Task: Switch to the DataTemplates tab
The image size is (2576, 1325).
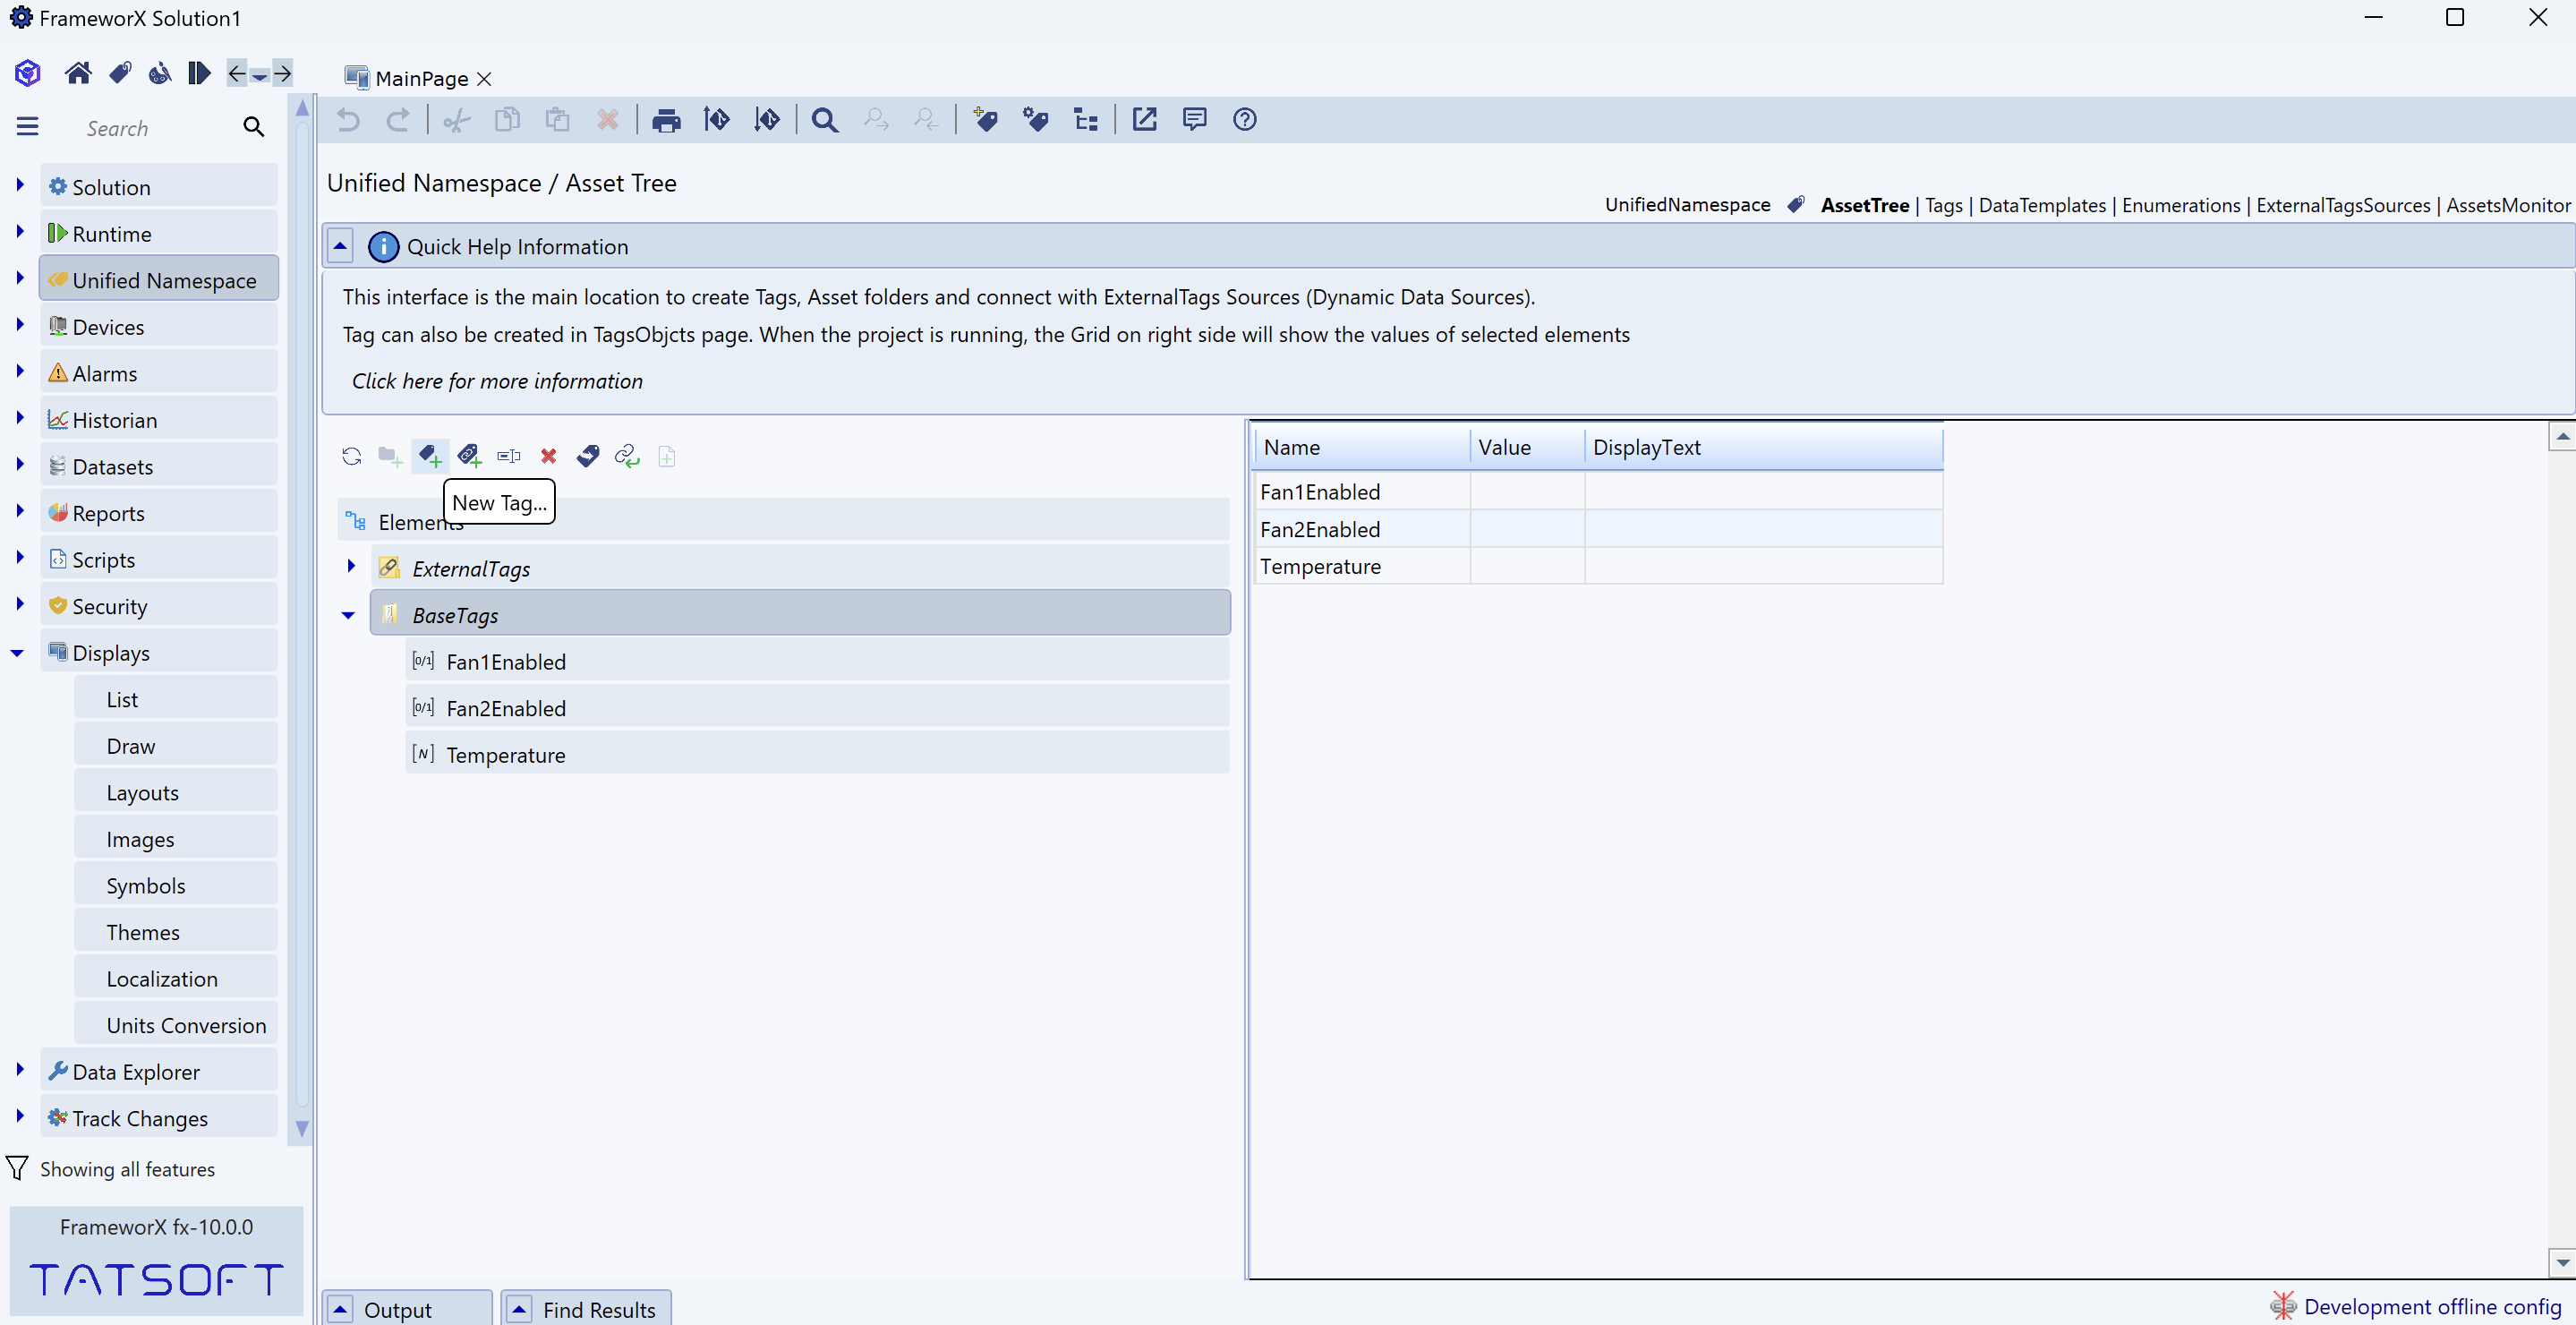Action: 2042,205
